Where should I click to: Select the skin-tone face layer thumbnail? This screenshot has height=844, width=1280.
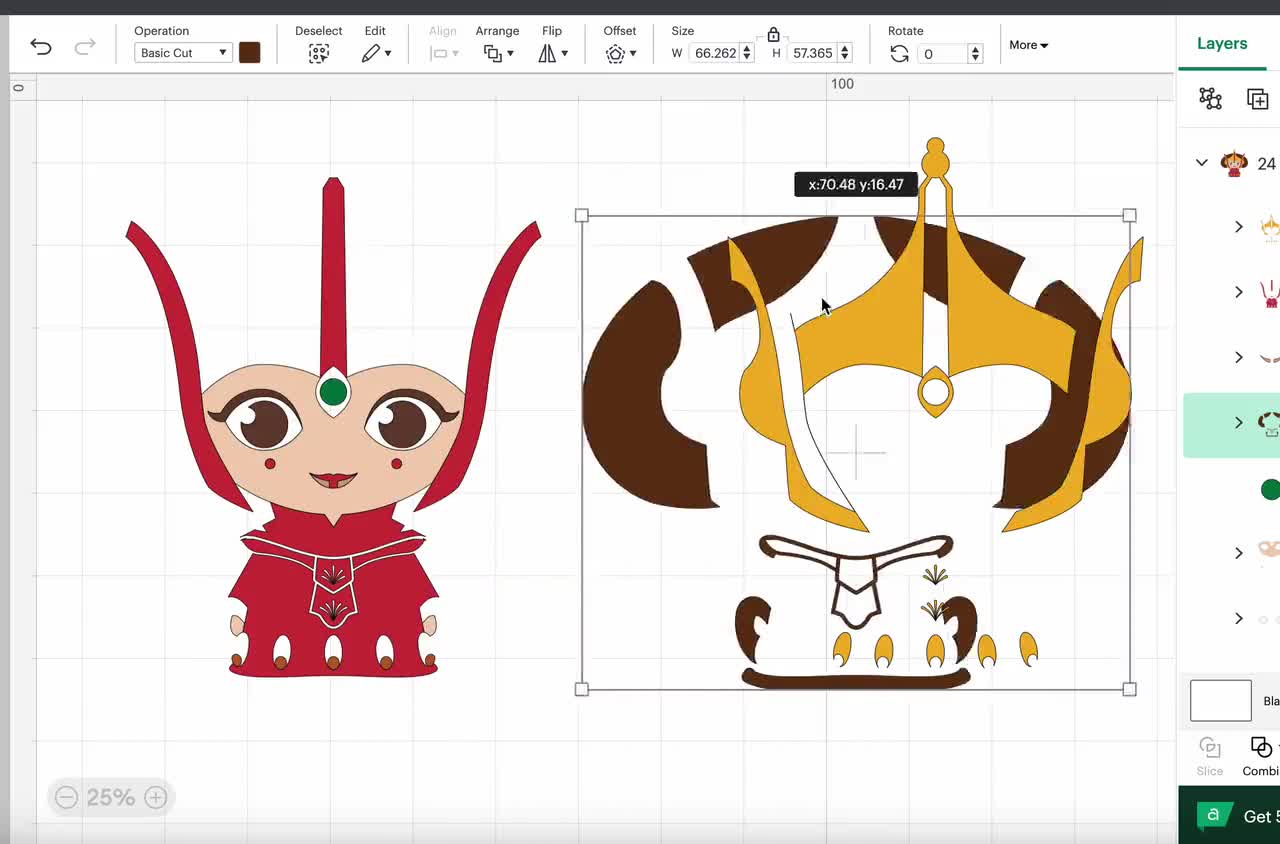[x=1270, y=550]
